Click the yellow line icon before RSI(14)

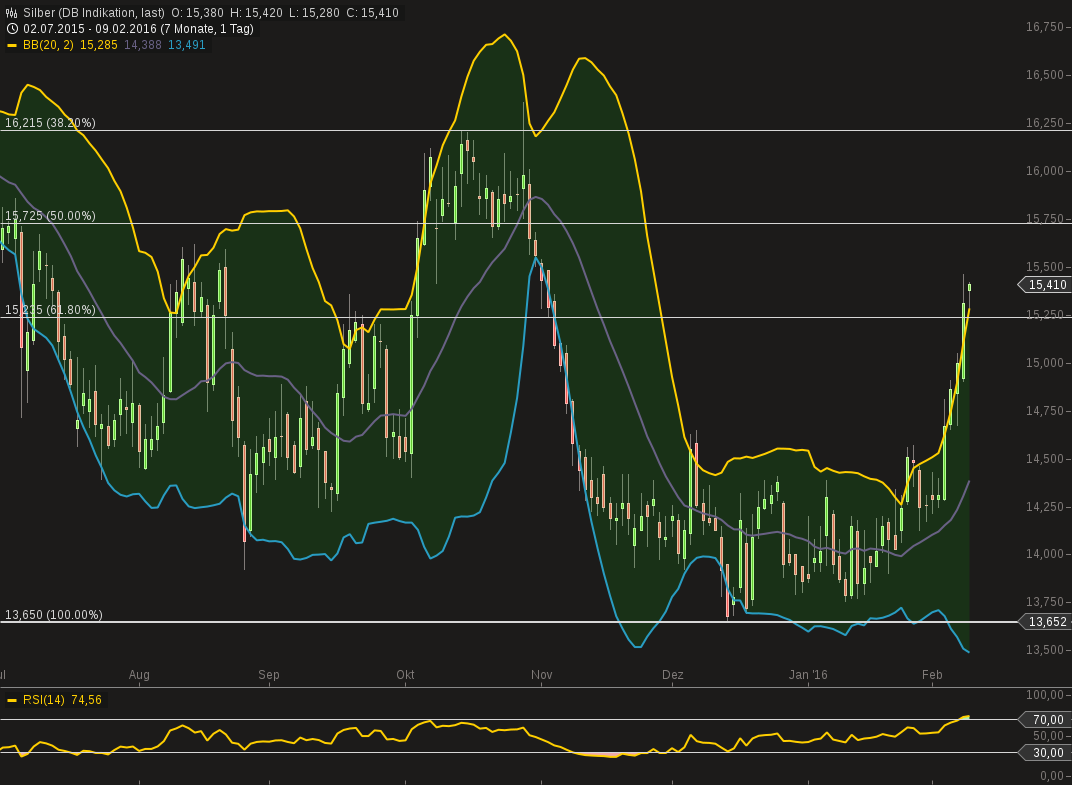tap(10, 700)
